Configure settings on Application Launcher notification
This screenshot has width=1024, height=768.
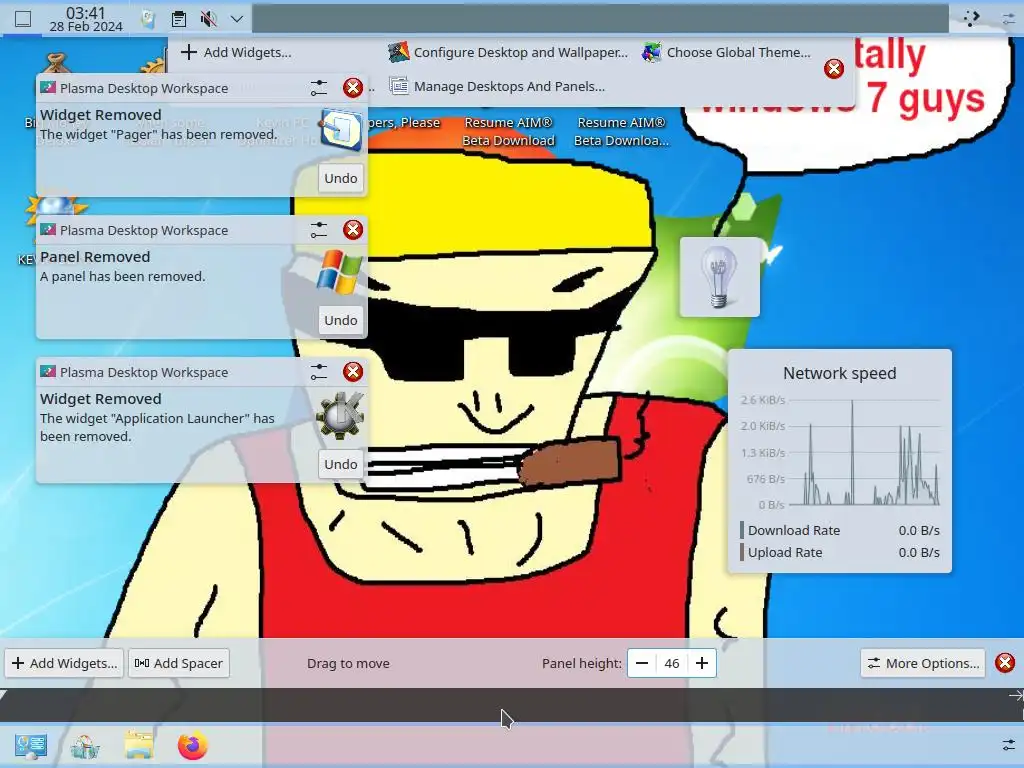pos(319,372)
